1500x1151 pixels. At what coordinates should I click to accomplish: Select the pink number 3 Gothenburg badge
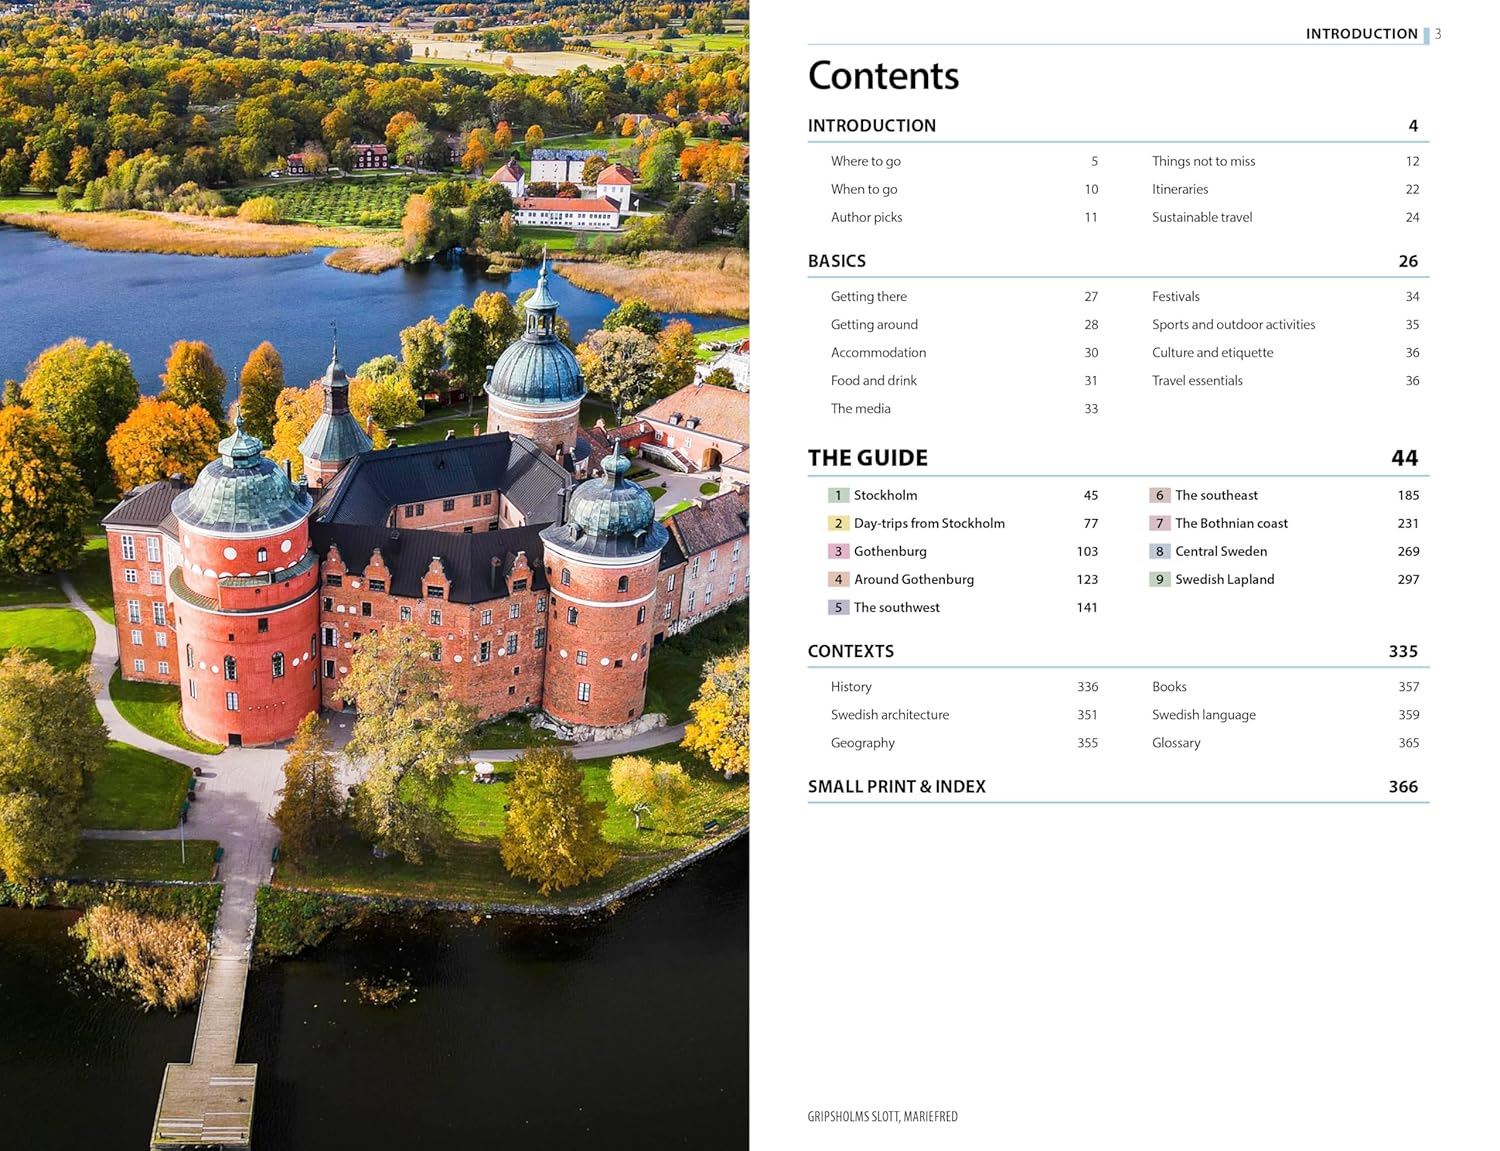[838, 551]
